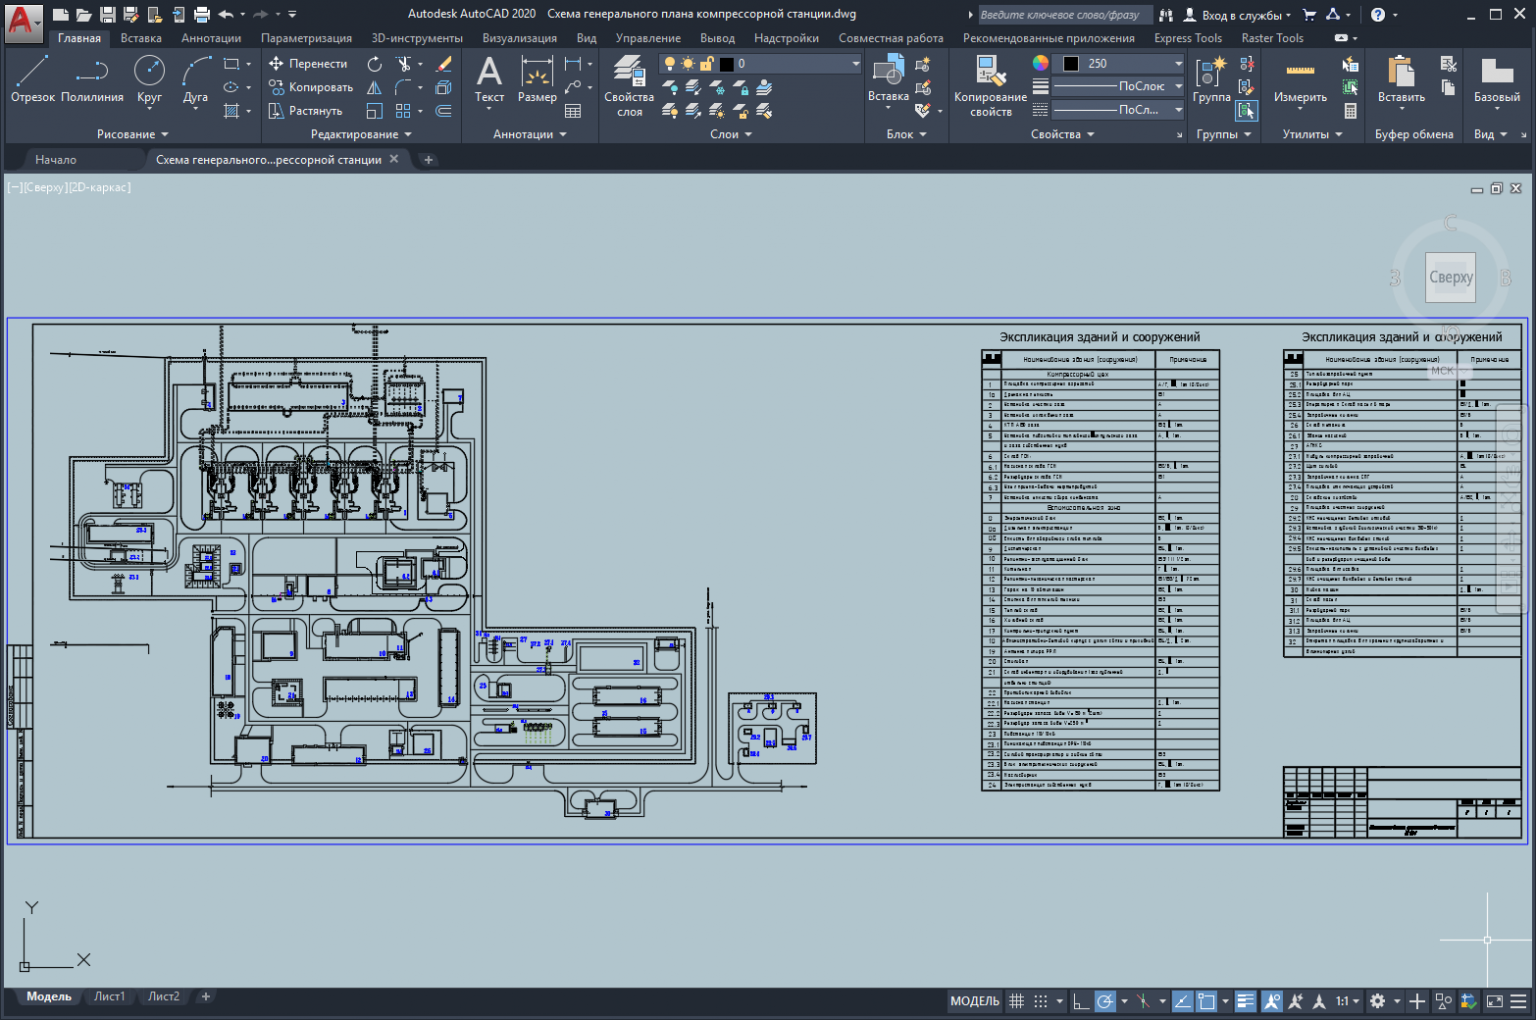Toggle lineweight display in status bar
The height and width of the screenshot is (1020, 1536).
[1245, 1001]
